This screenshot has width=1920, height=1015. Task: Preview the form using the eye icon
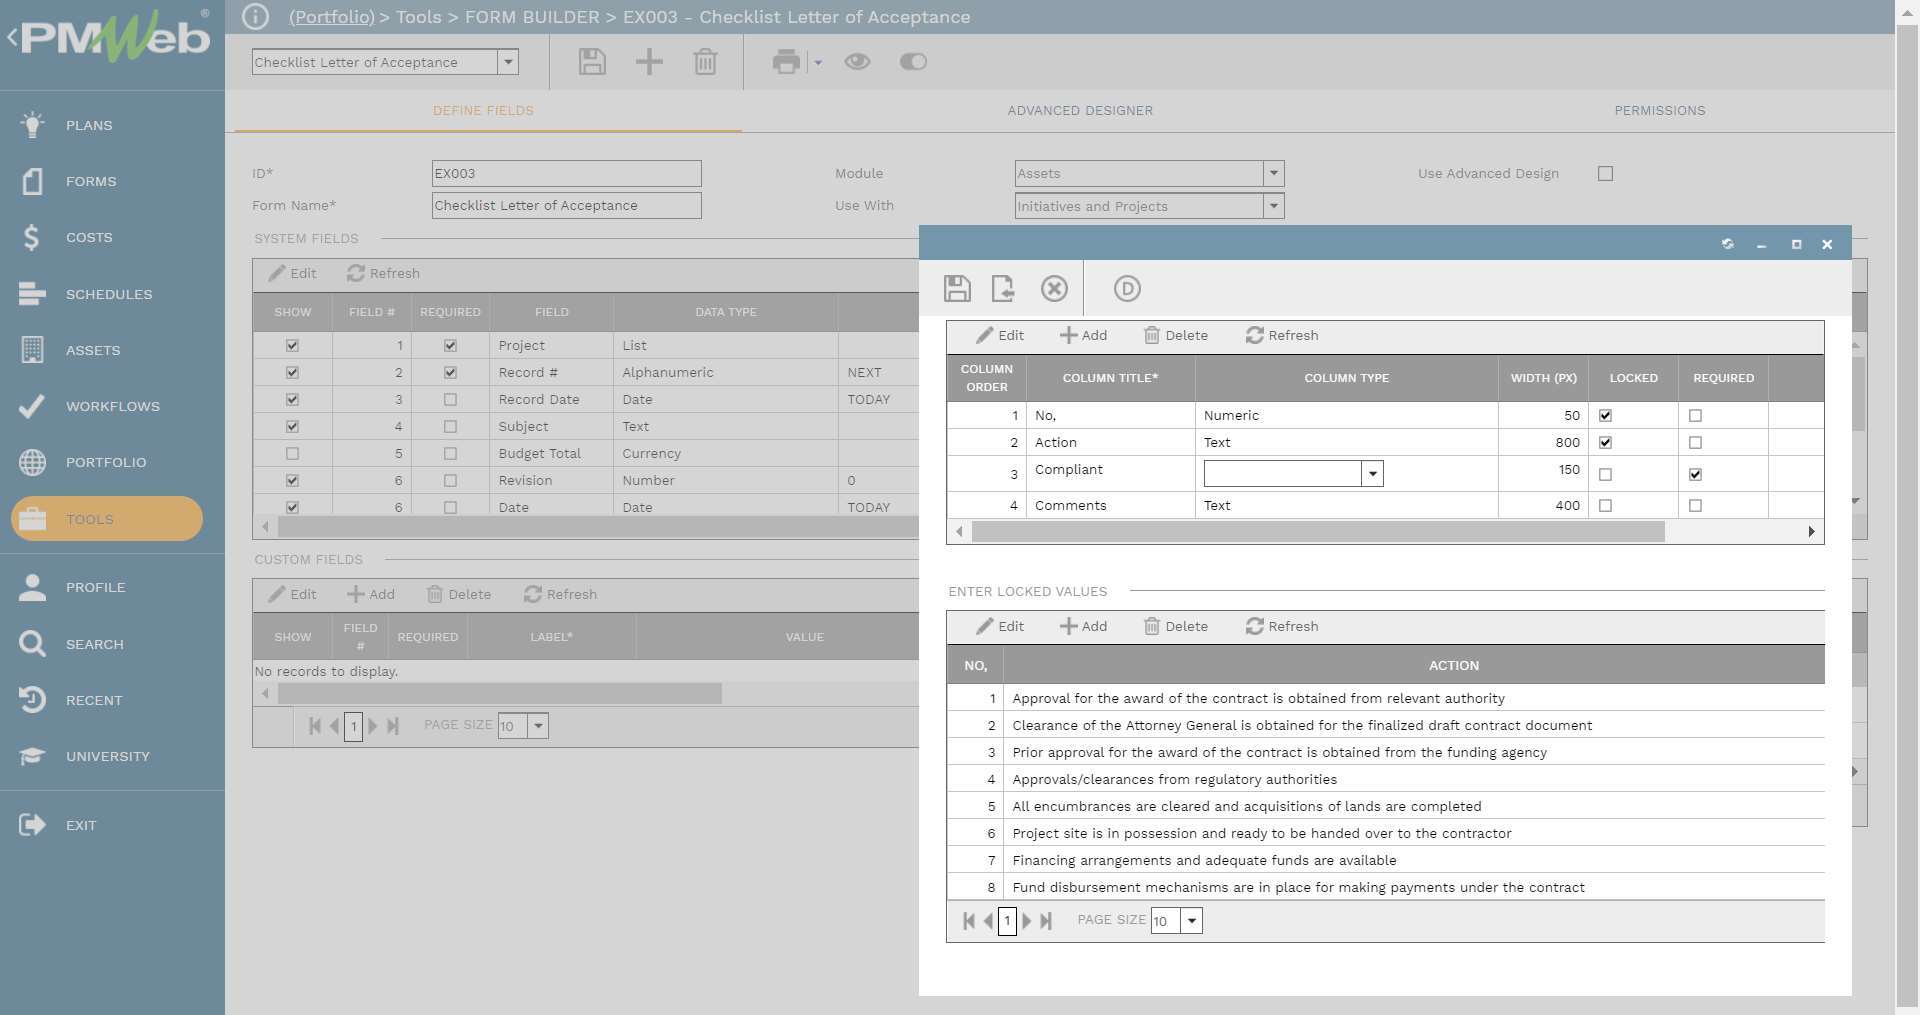[x=857, y=62]
